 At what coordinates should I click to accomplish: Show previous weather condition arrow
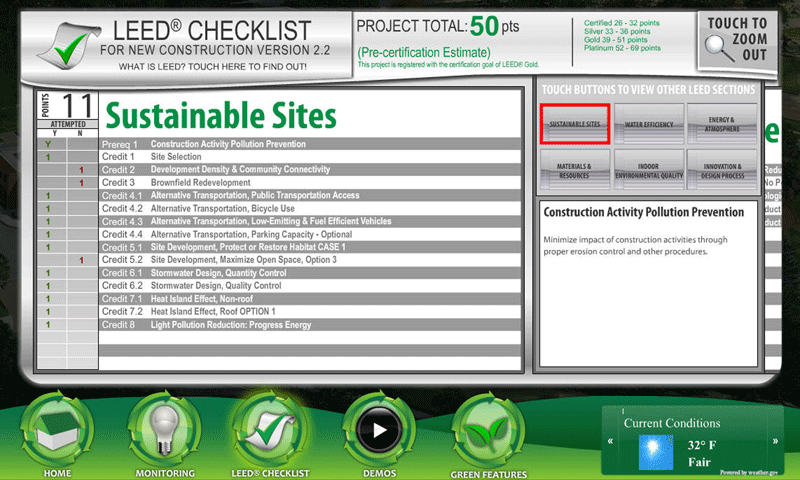[610, 441]
